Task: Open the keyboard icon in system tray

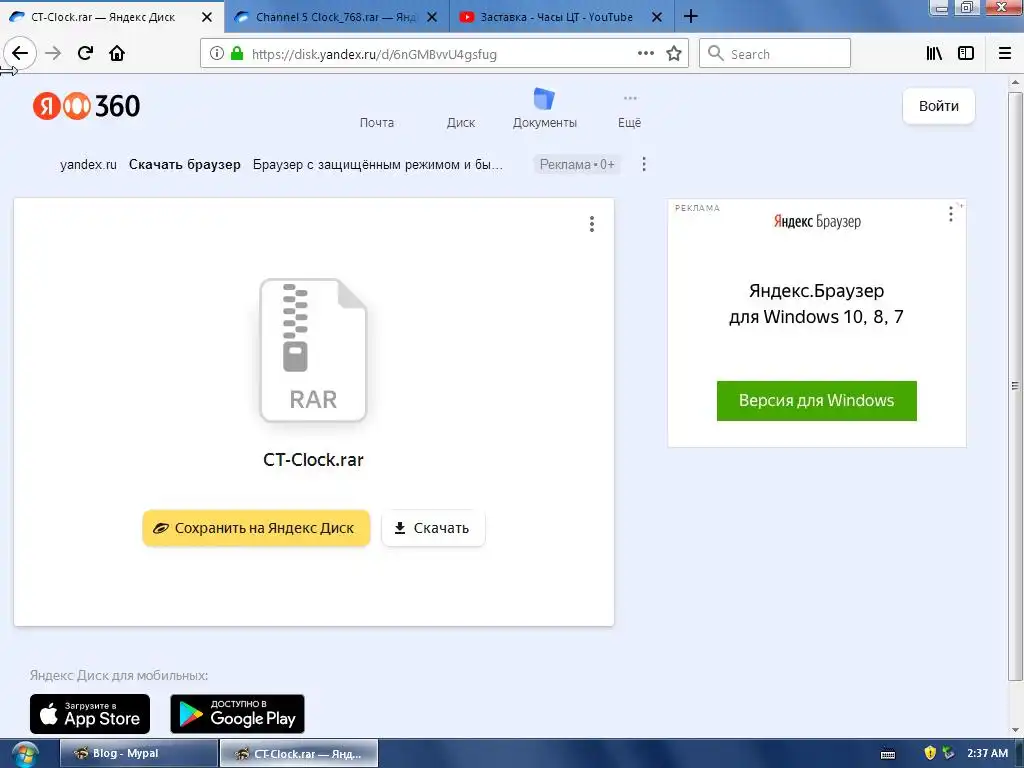Action: click(x=888, y=754)
